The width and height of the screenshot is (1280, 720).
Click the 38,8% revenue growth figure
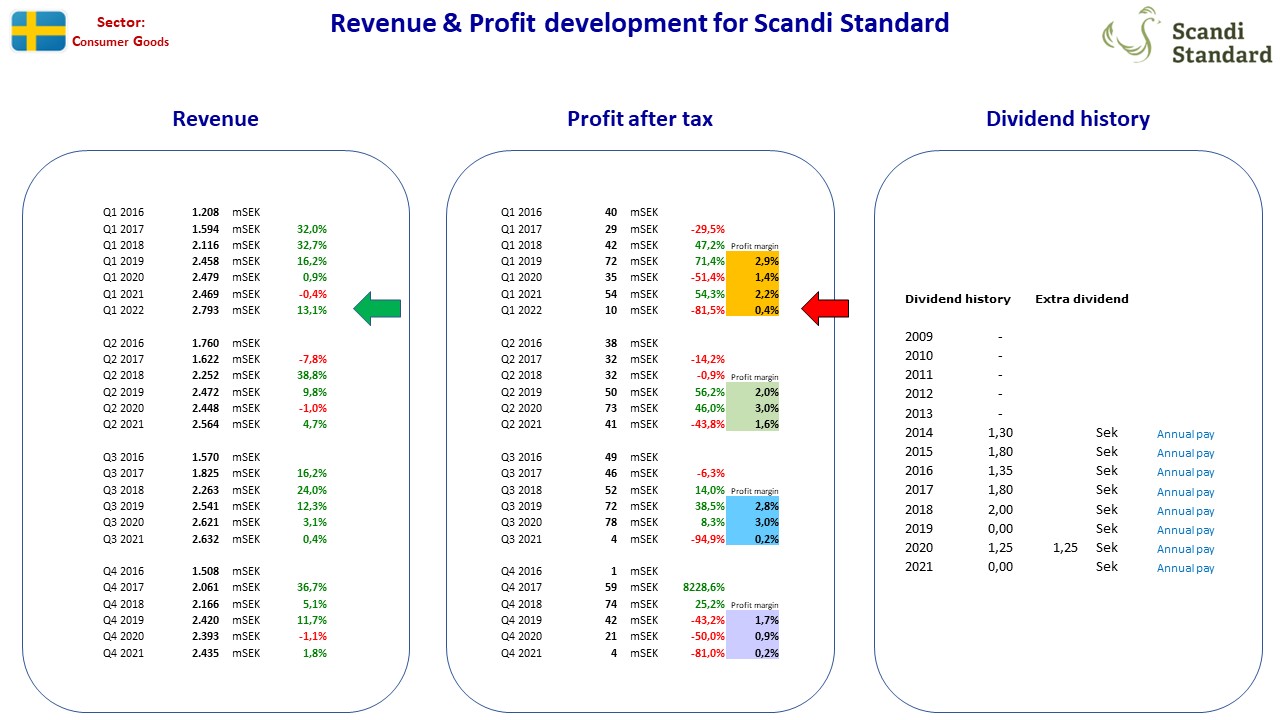coord(312,375)
